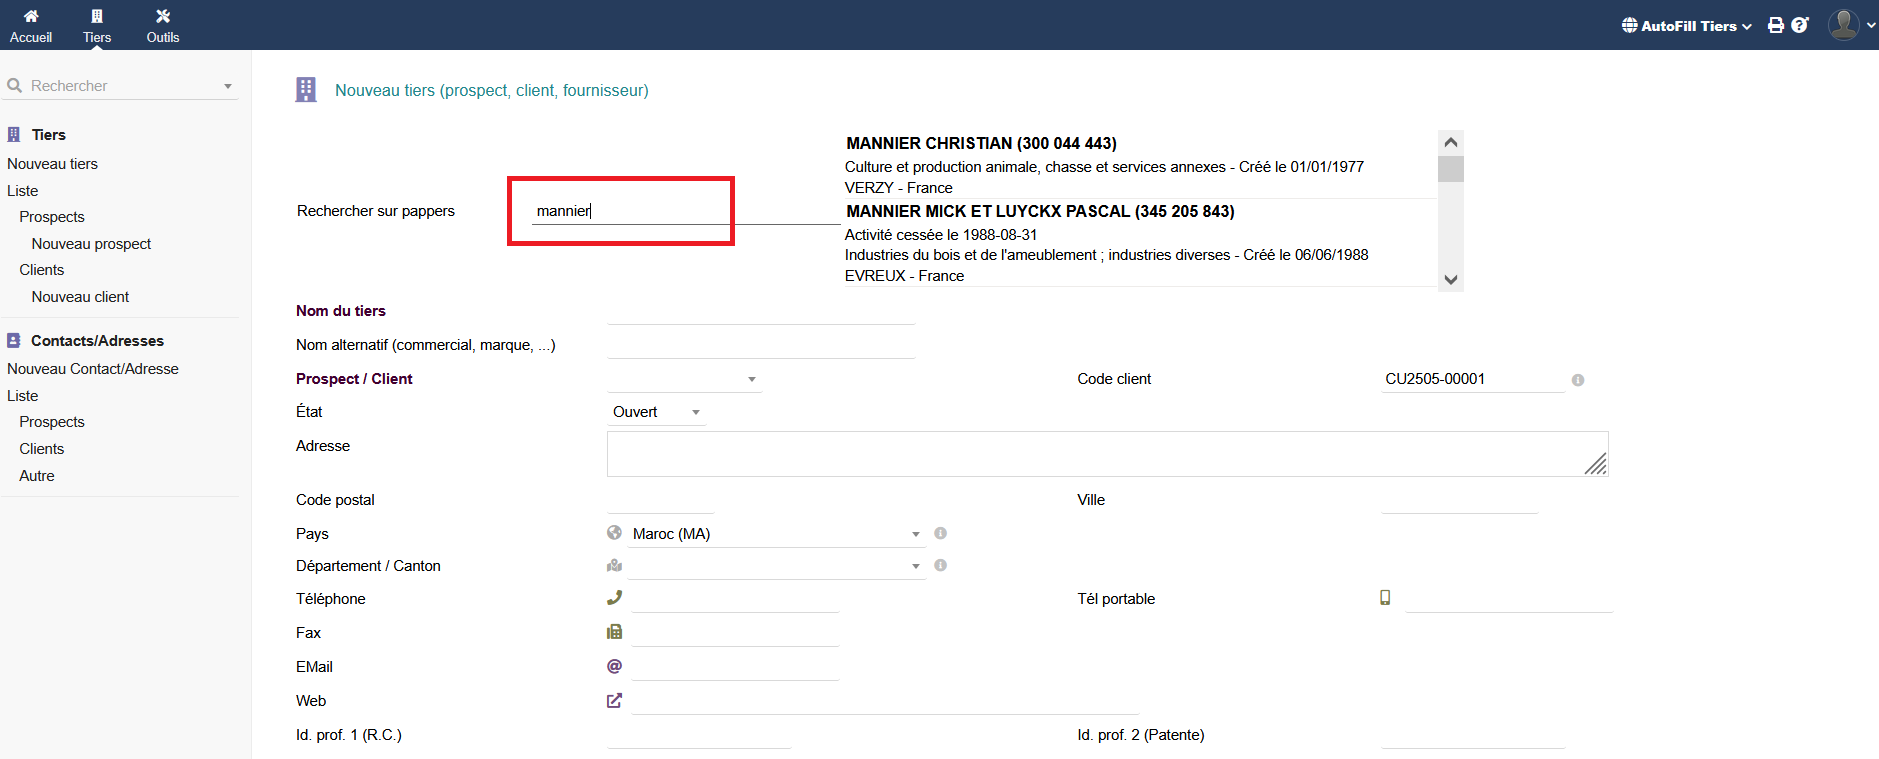Open the Outils menu
Screen dimensions: 1879x759
point(163,26)
